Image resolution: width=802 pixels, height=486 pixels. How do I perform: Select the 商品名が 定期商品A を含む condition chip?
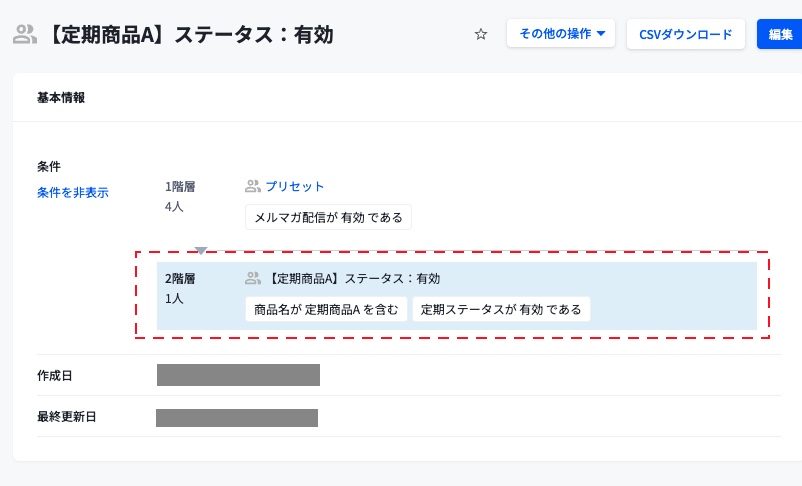tap(326, 310)
